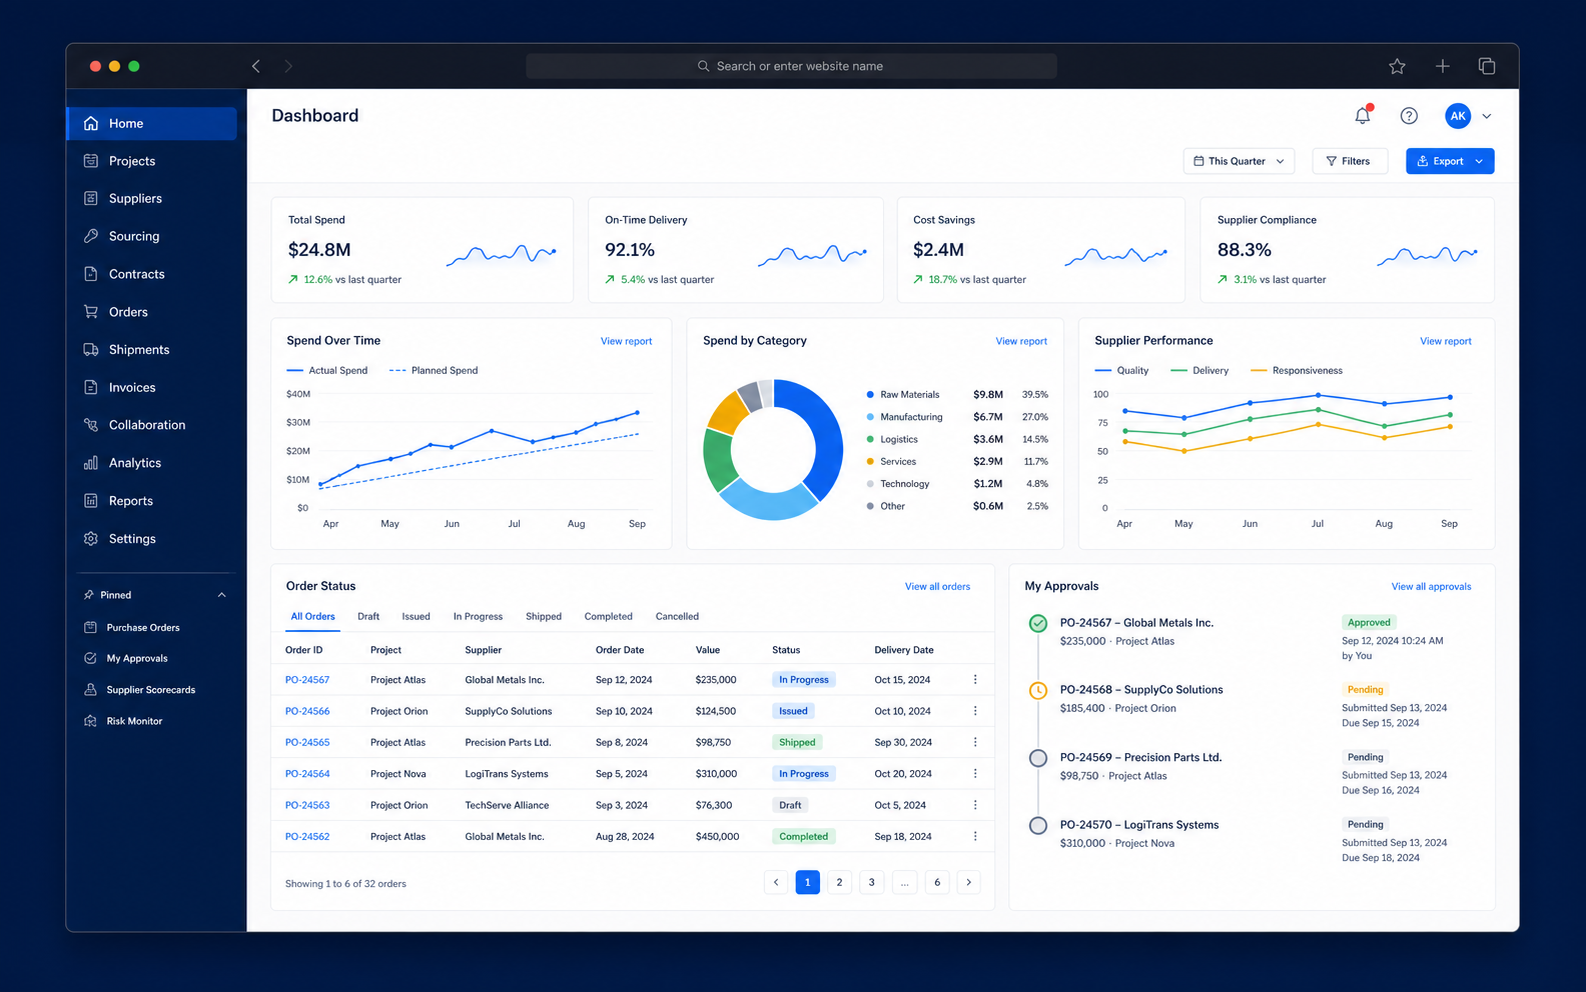Open row menu for PO-24562
Screen dimensions: 1586x992
(x=975, y=837)
